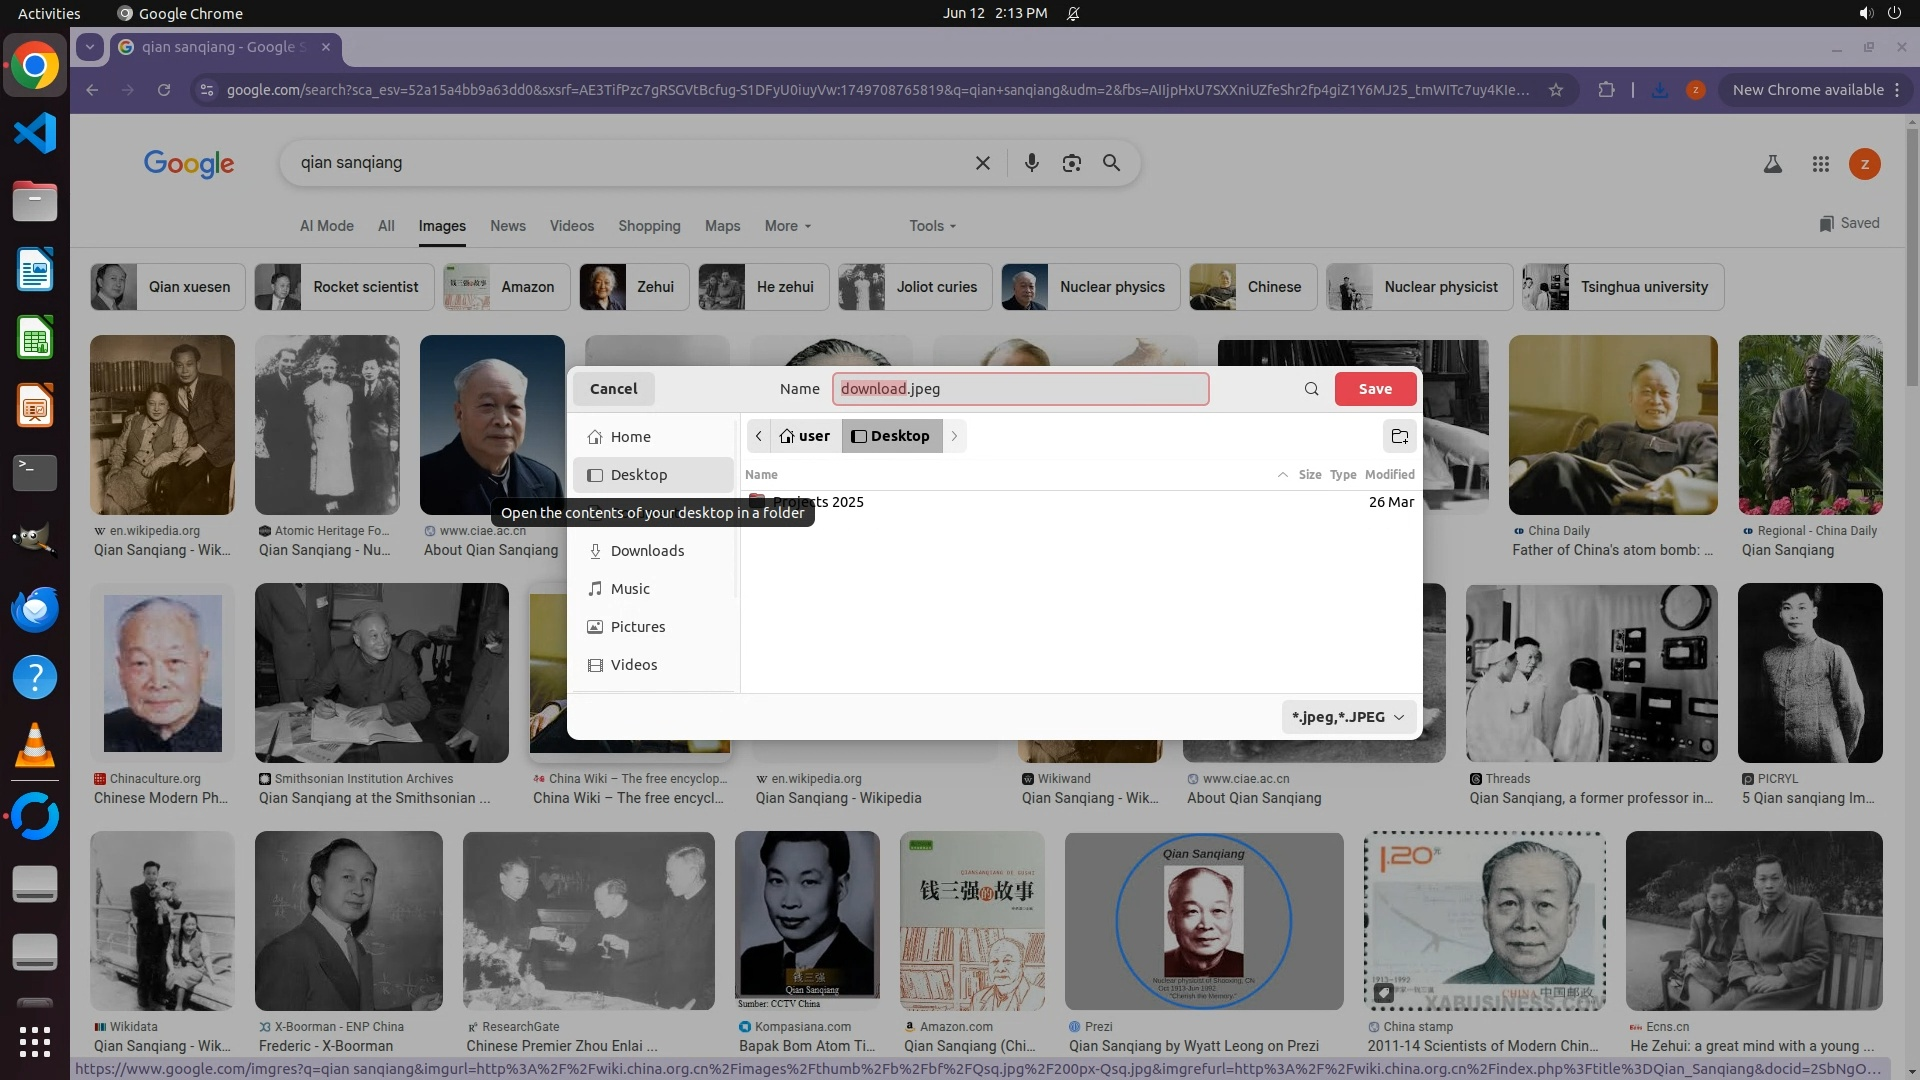Viewport: 1920px width, 1080px height.
Task: Sort files by the Name column
Action: [x=761, y=475]
